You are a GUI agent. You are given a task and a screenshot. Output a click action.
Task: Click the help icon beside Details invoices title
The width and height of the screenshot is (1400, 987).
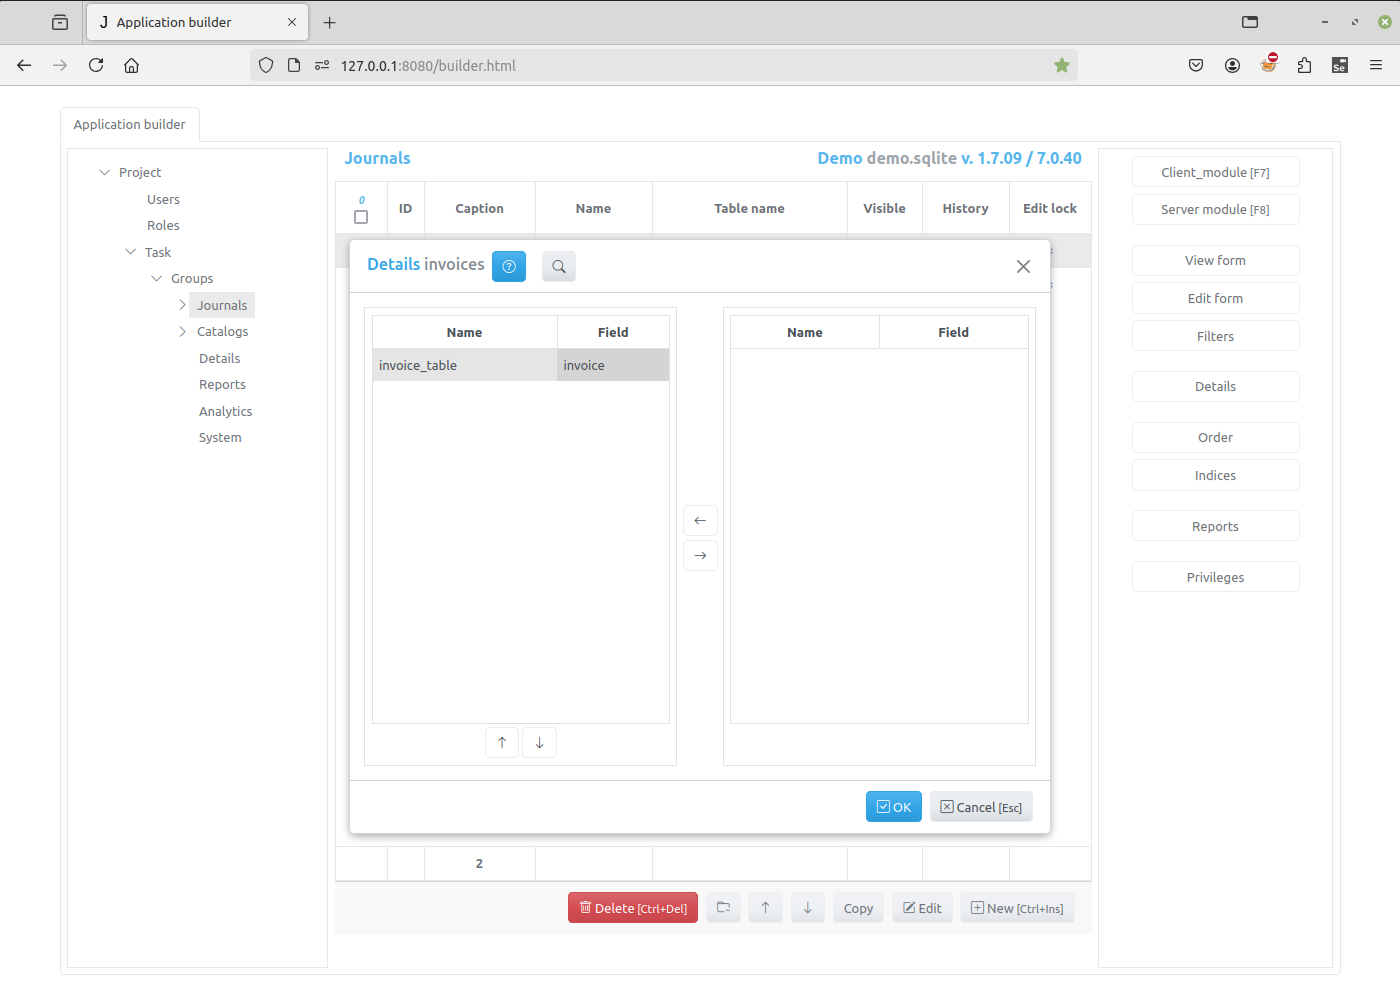click(509, 266)
